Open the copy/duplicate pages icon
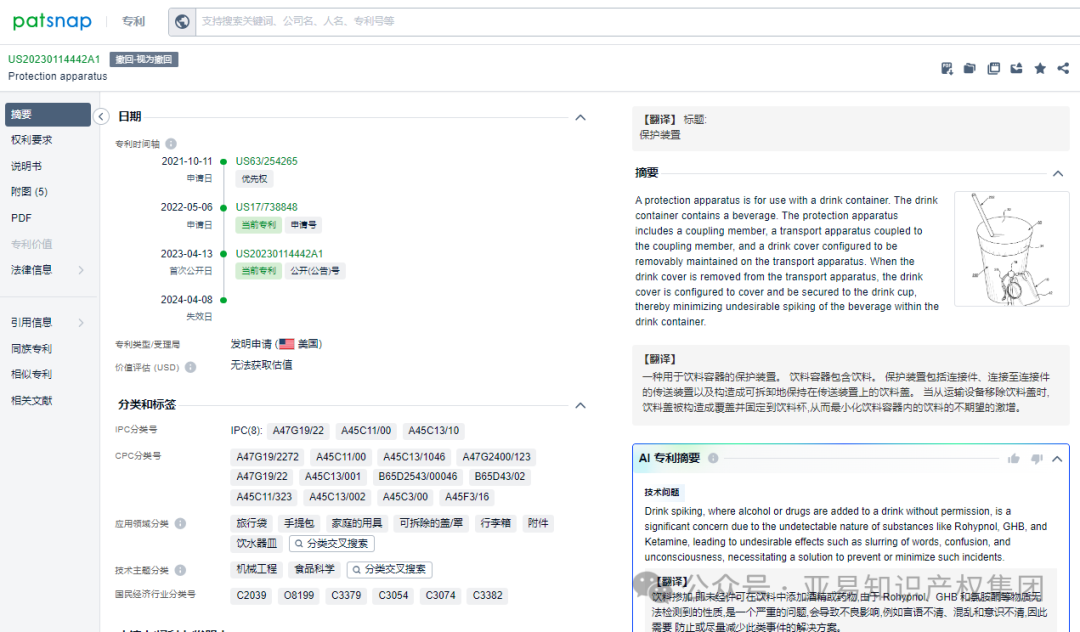The image size is (1080, 632). pos(993,68)
